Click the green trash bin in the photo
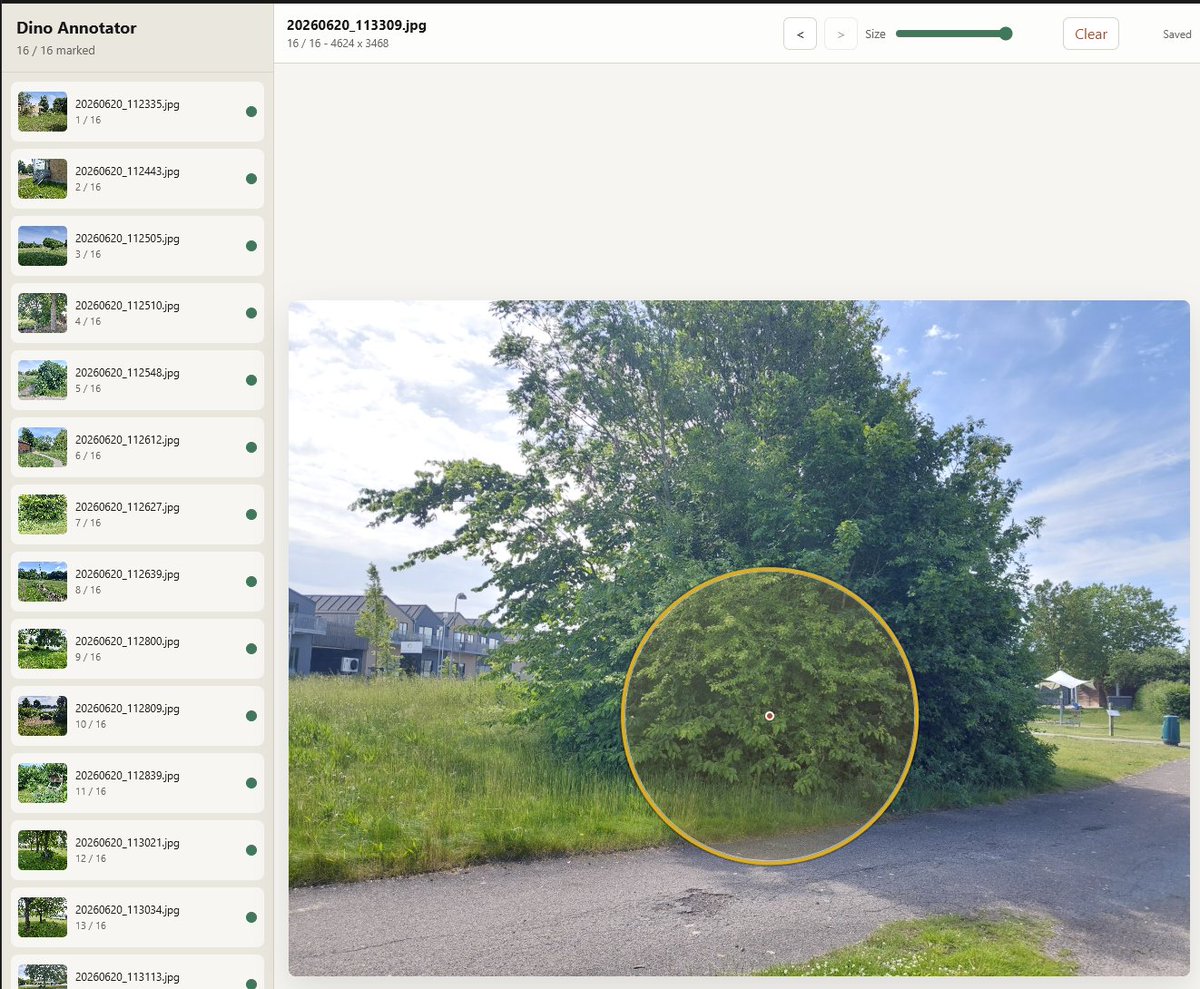This screenshot has width=1200, height=989. click(x=1170, y=730)
